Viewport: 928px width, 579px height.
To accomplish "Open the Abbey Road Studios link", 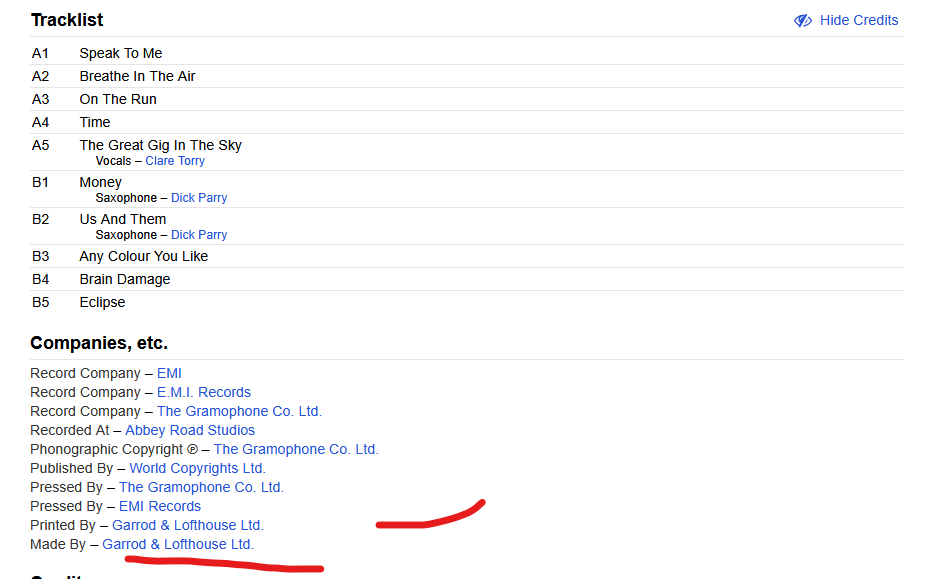I will (190, 430).
